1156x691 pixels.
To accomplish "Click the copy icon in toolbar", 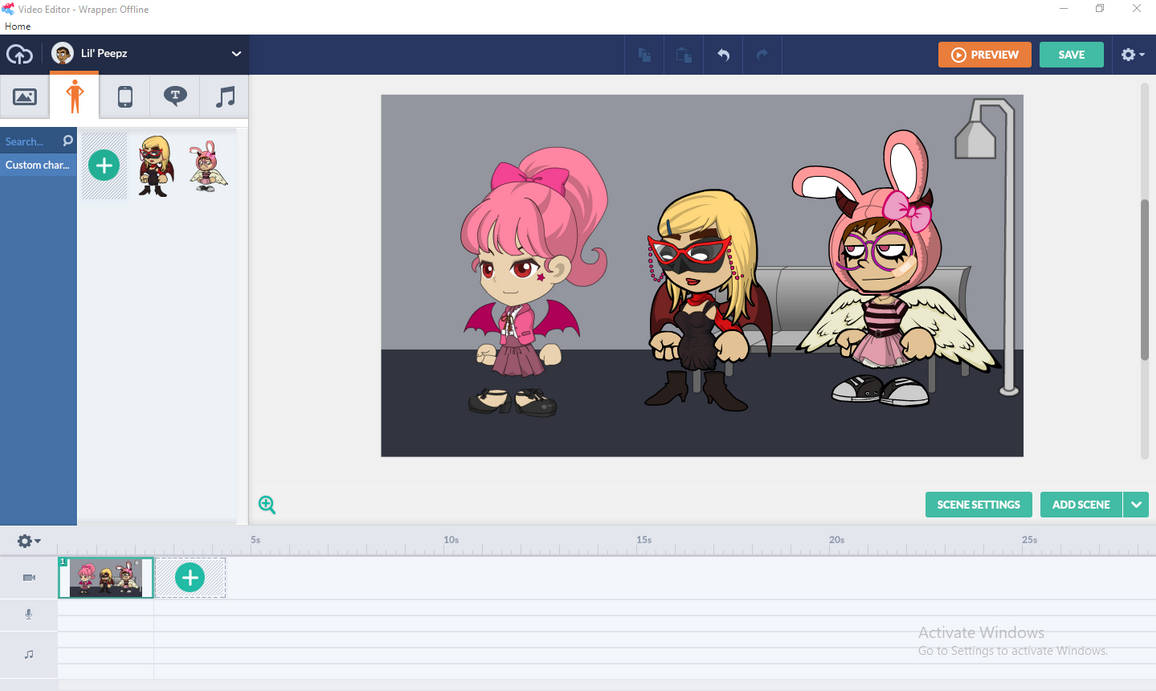I will point(644,55).
